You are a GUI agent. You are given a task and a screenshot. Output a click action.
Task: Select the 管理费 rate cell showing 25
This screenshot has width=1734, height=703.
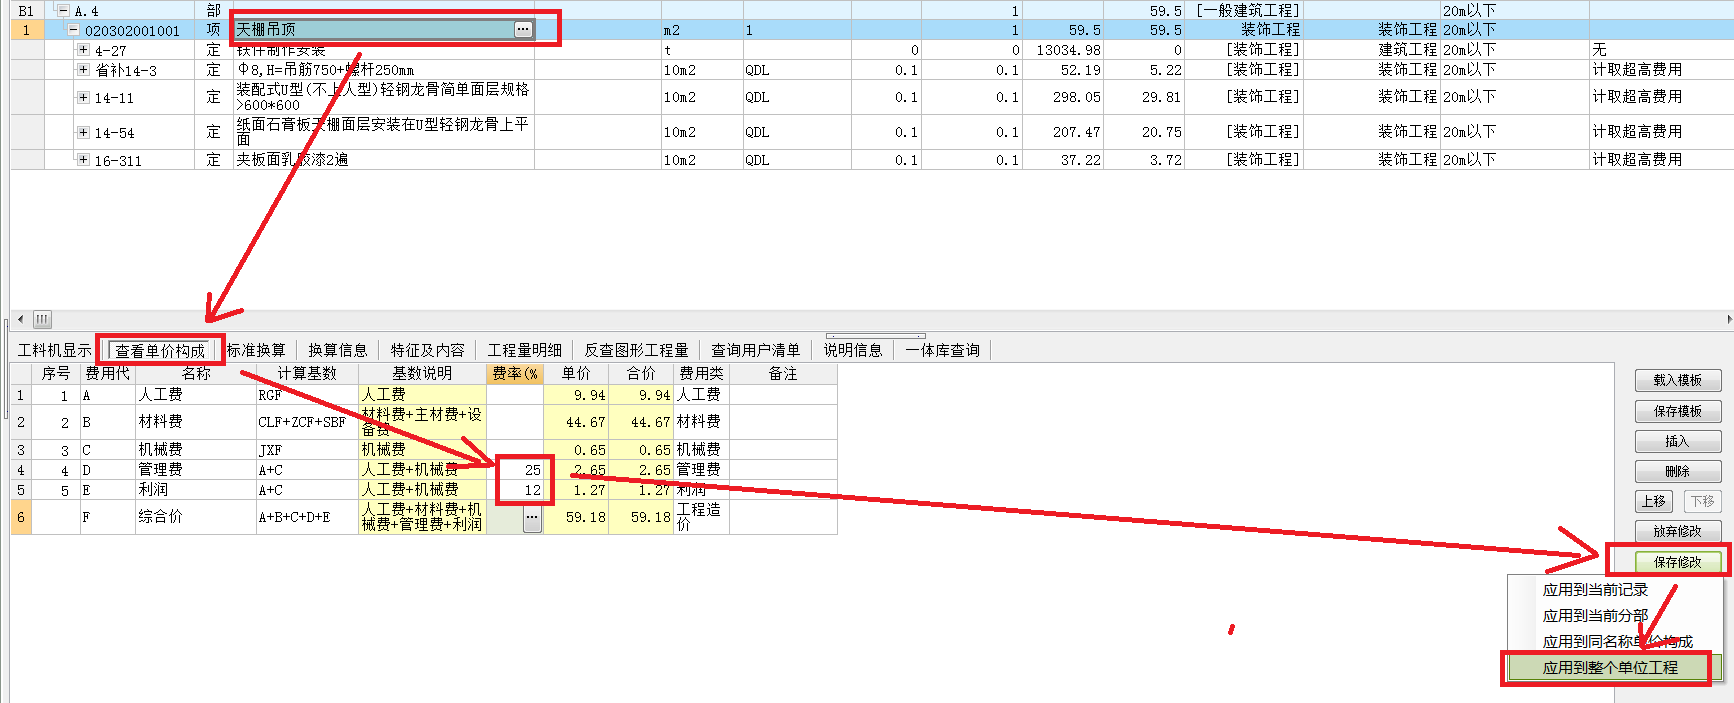point(515,470)
